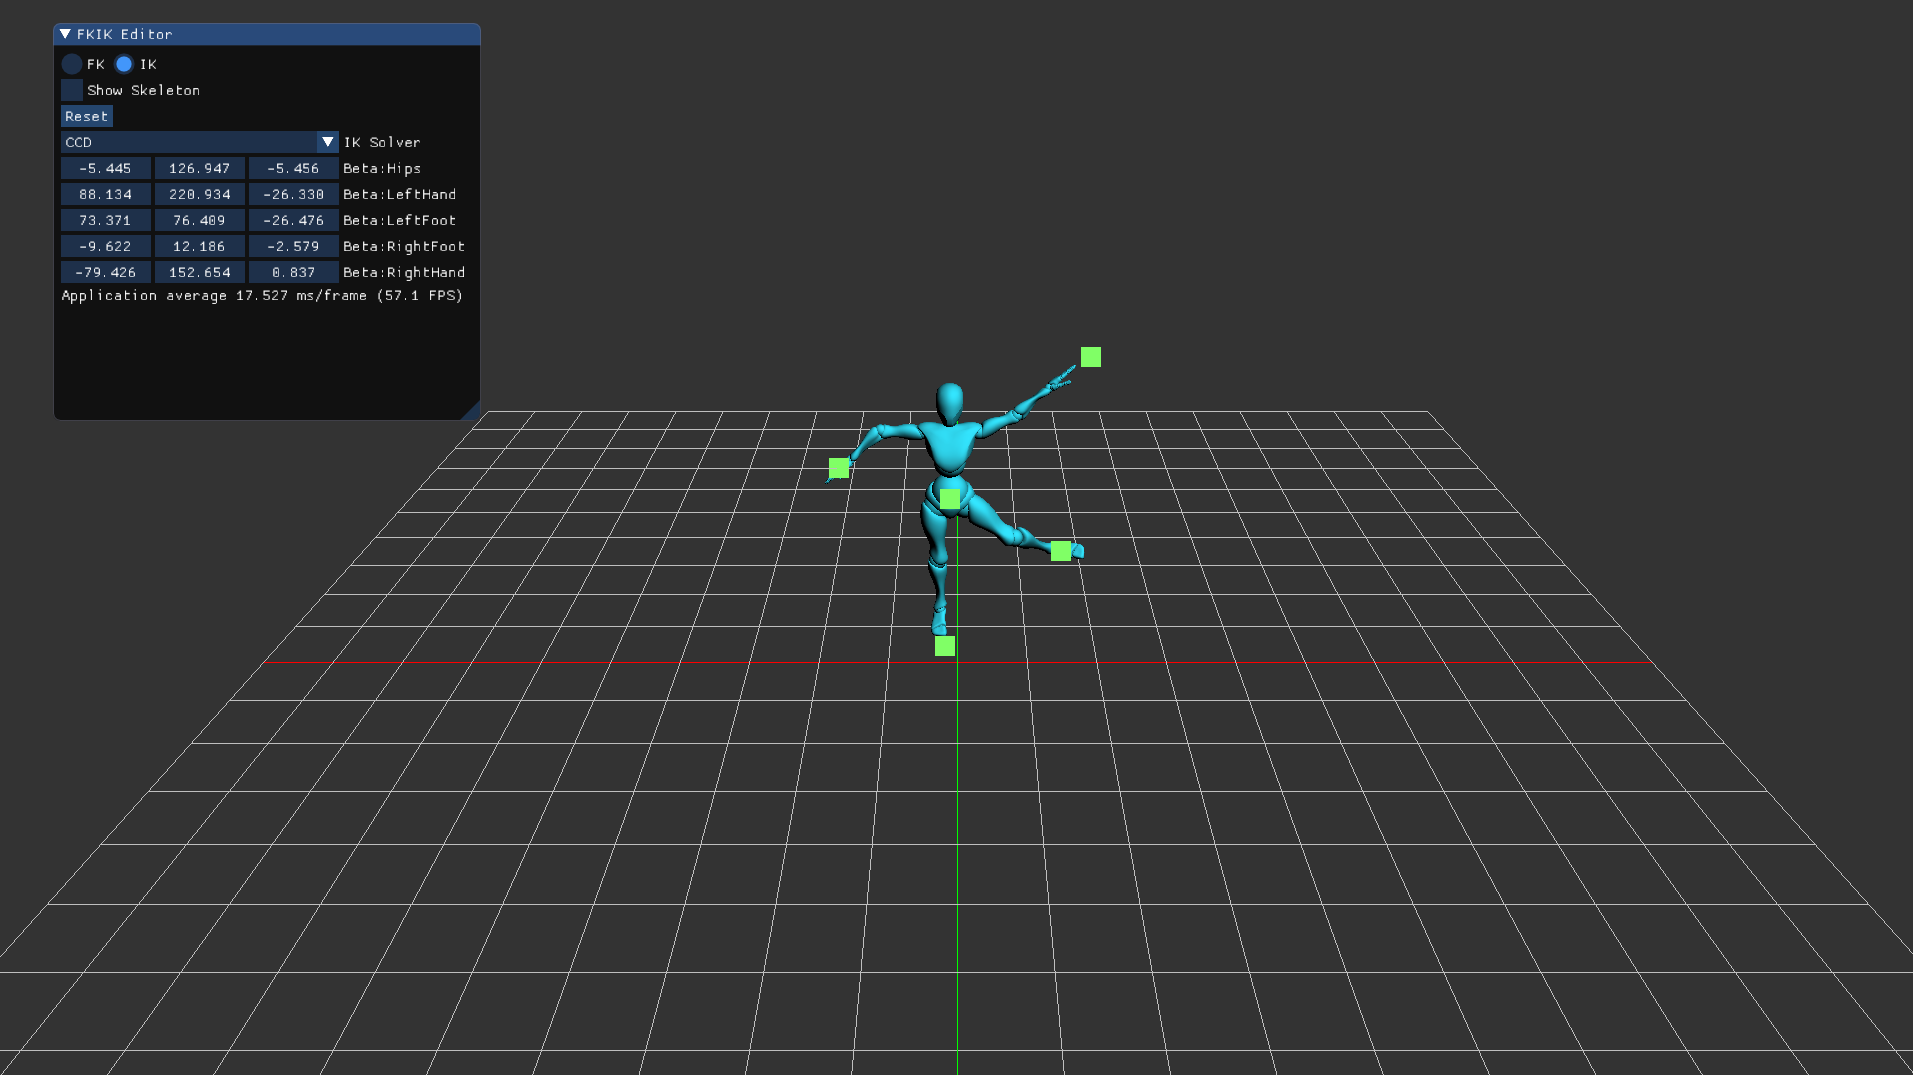Click the Beta:RightHand label text
1913x1075 pixels.
(x=404, y=272)
